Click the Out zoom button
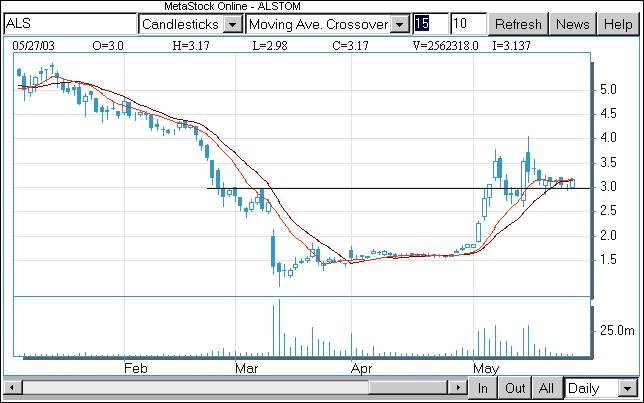Viewport: 644px width, 403px height. tap(515, 388)
